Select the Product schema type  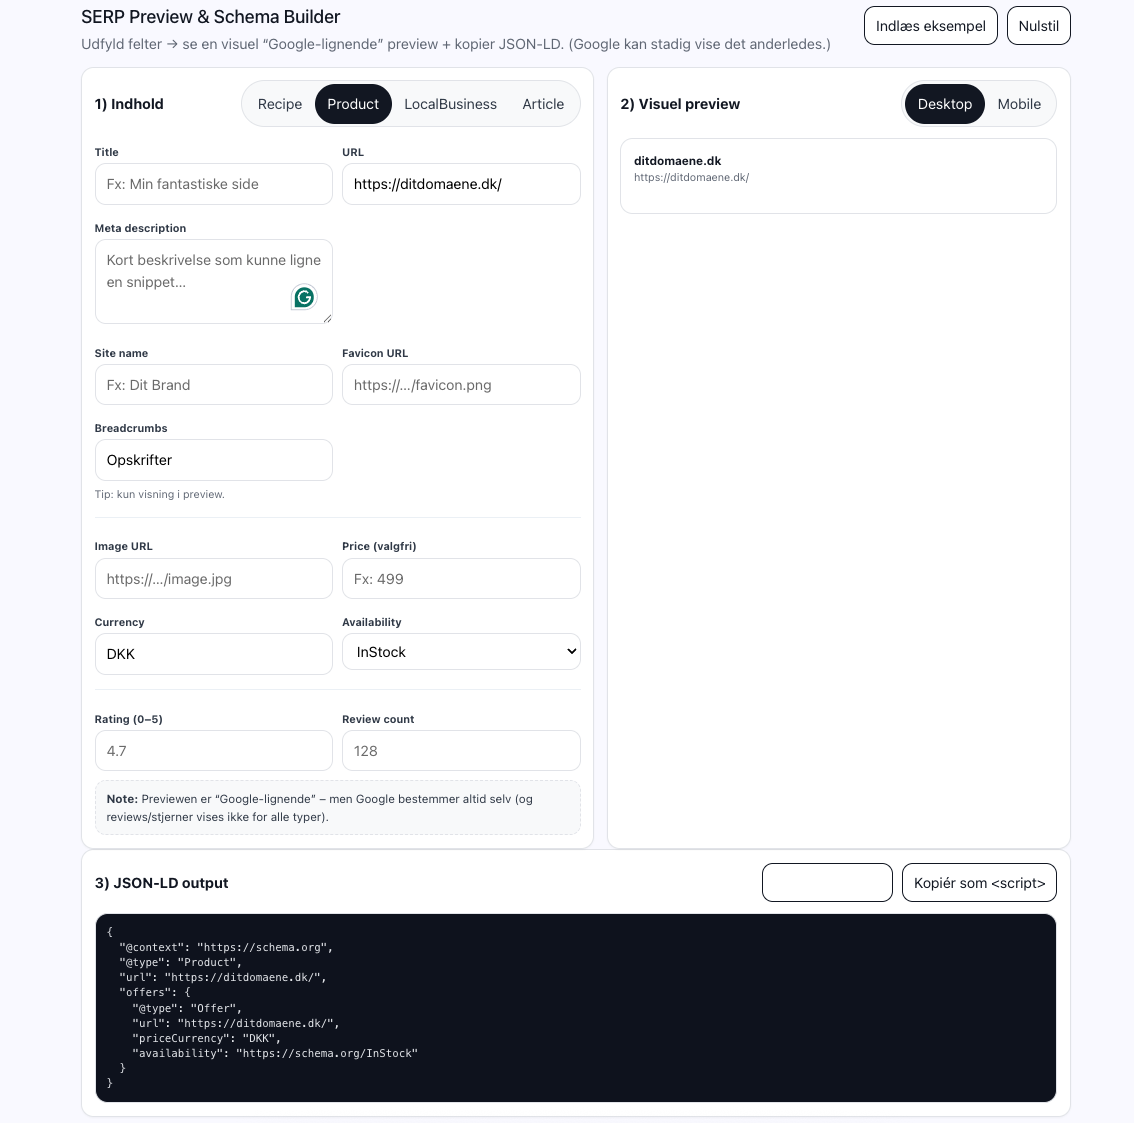click(353, 104)
